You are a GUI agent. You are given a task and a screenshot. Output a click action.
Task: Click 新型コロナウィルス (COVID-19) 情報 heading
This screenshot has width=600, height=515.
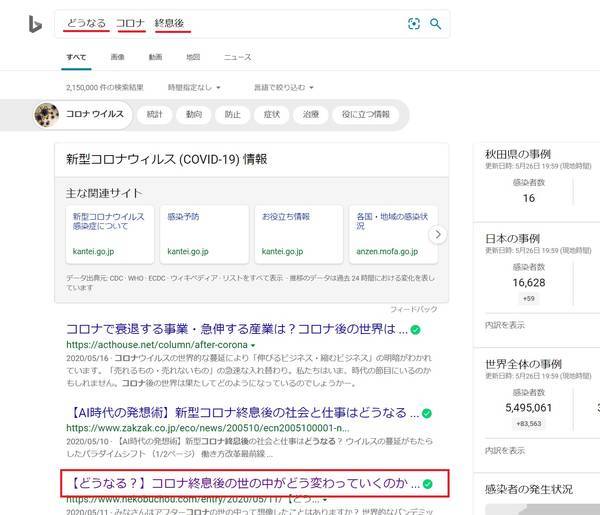coord(166,159)
